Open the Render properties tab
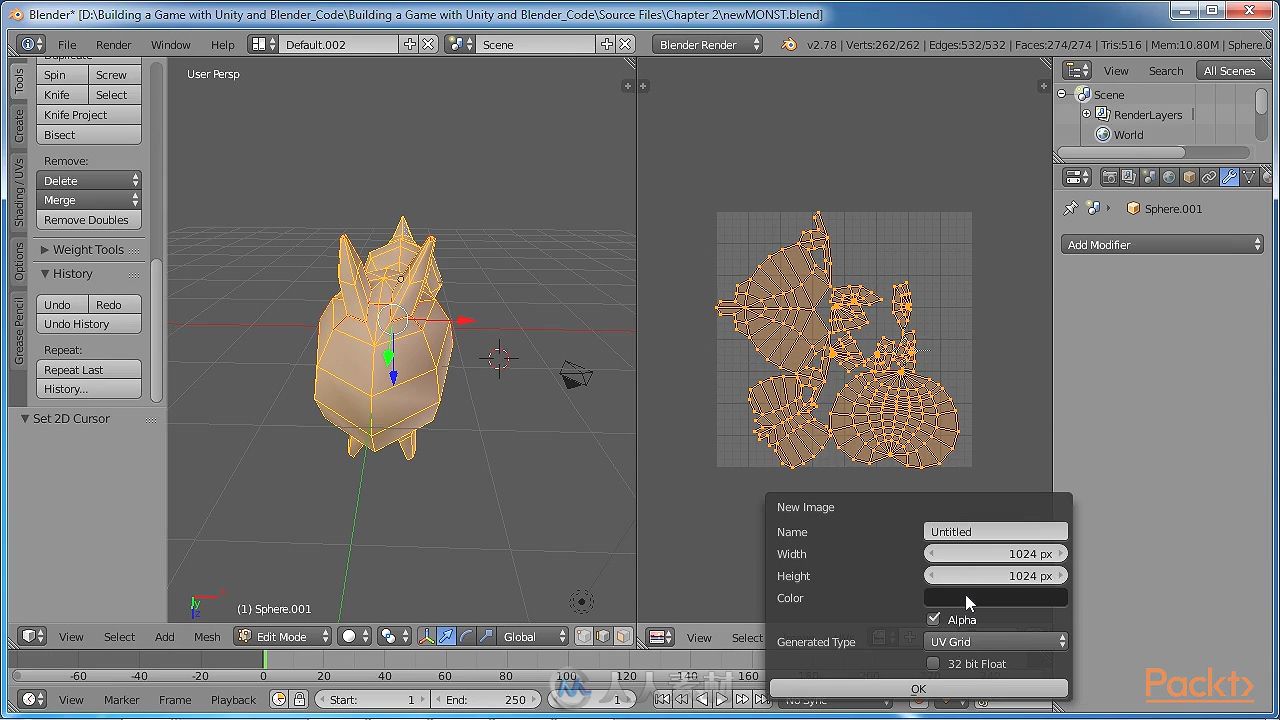Viewport: 1280px width, 720px height. [x=1109, y=177]
